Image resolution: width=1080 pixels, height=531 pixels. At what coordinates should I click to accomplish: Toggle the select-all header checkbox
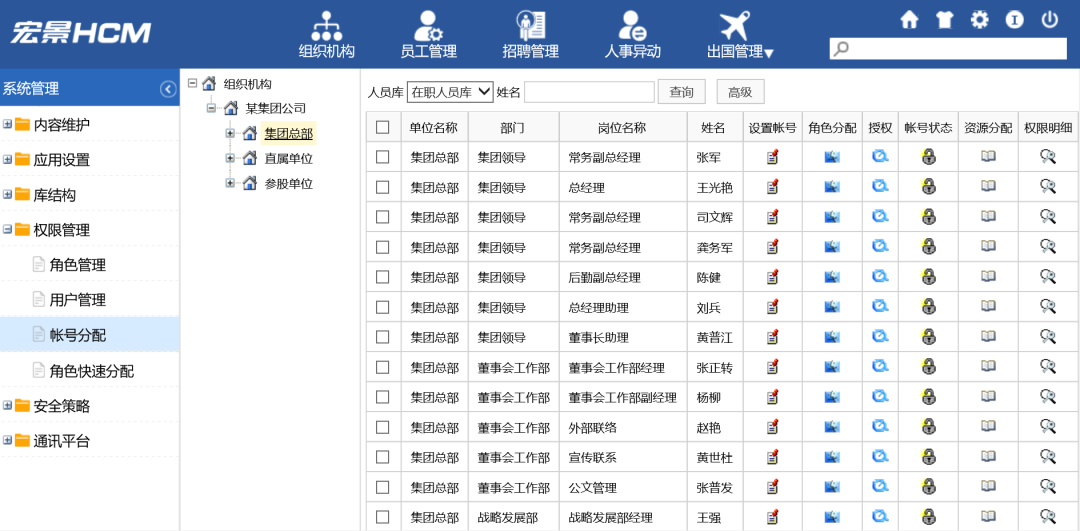point(383,127)
